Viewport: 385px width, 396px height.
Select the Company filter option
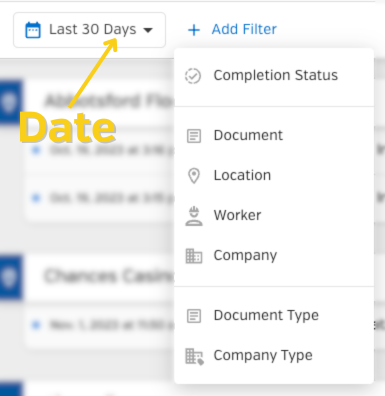click(x=274, y=255)
